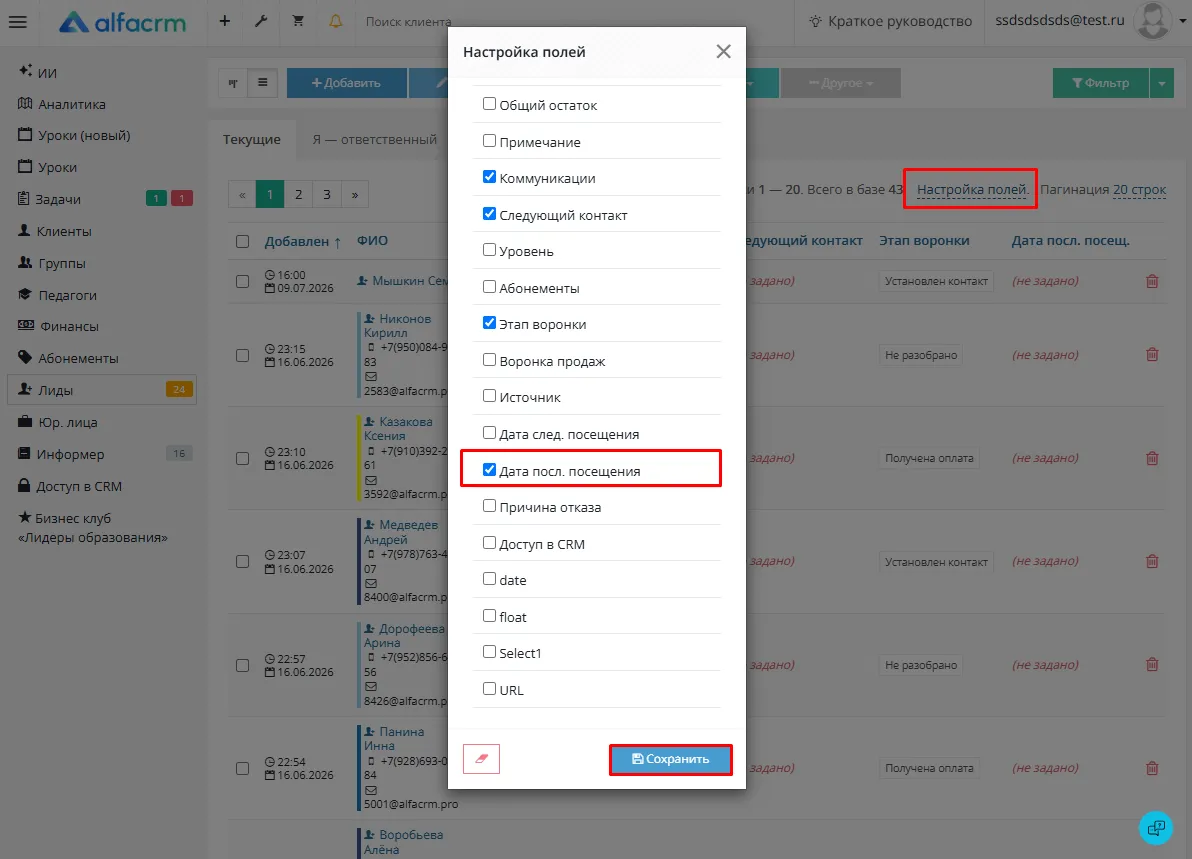This screenshot has height=859, width=1192.
Task: Click trash icon for the 22:57 lead row
Action: [x=1152, y=665]
